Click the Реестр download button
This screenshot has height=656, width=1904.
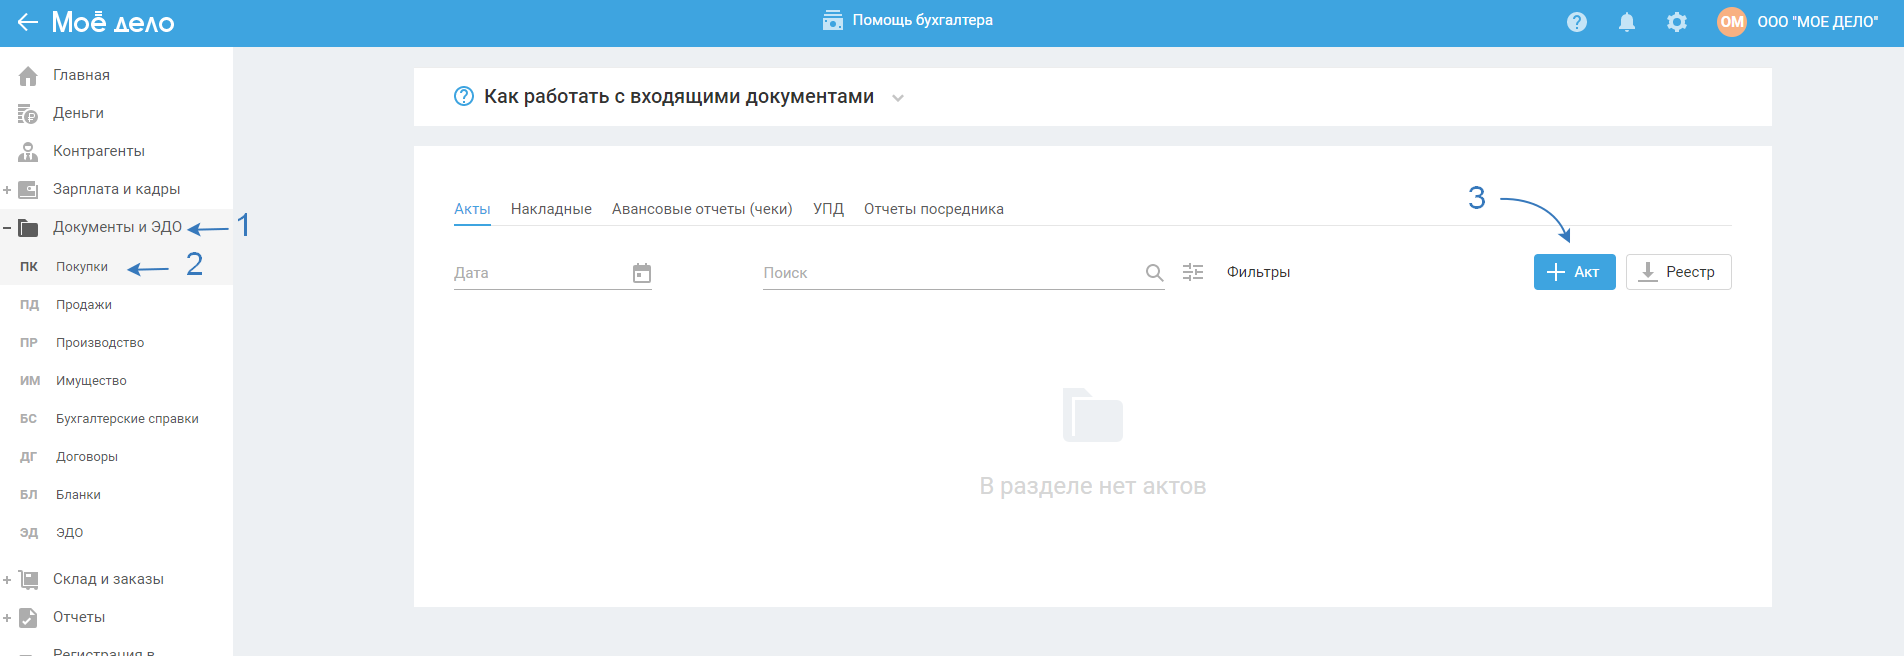coord(1678,272)
